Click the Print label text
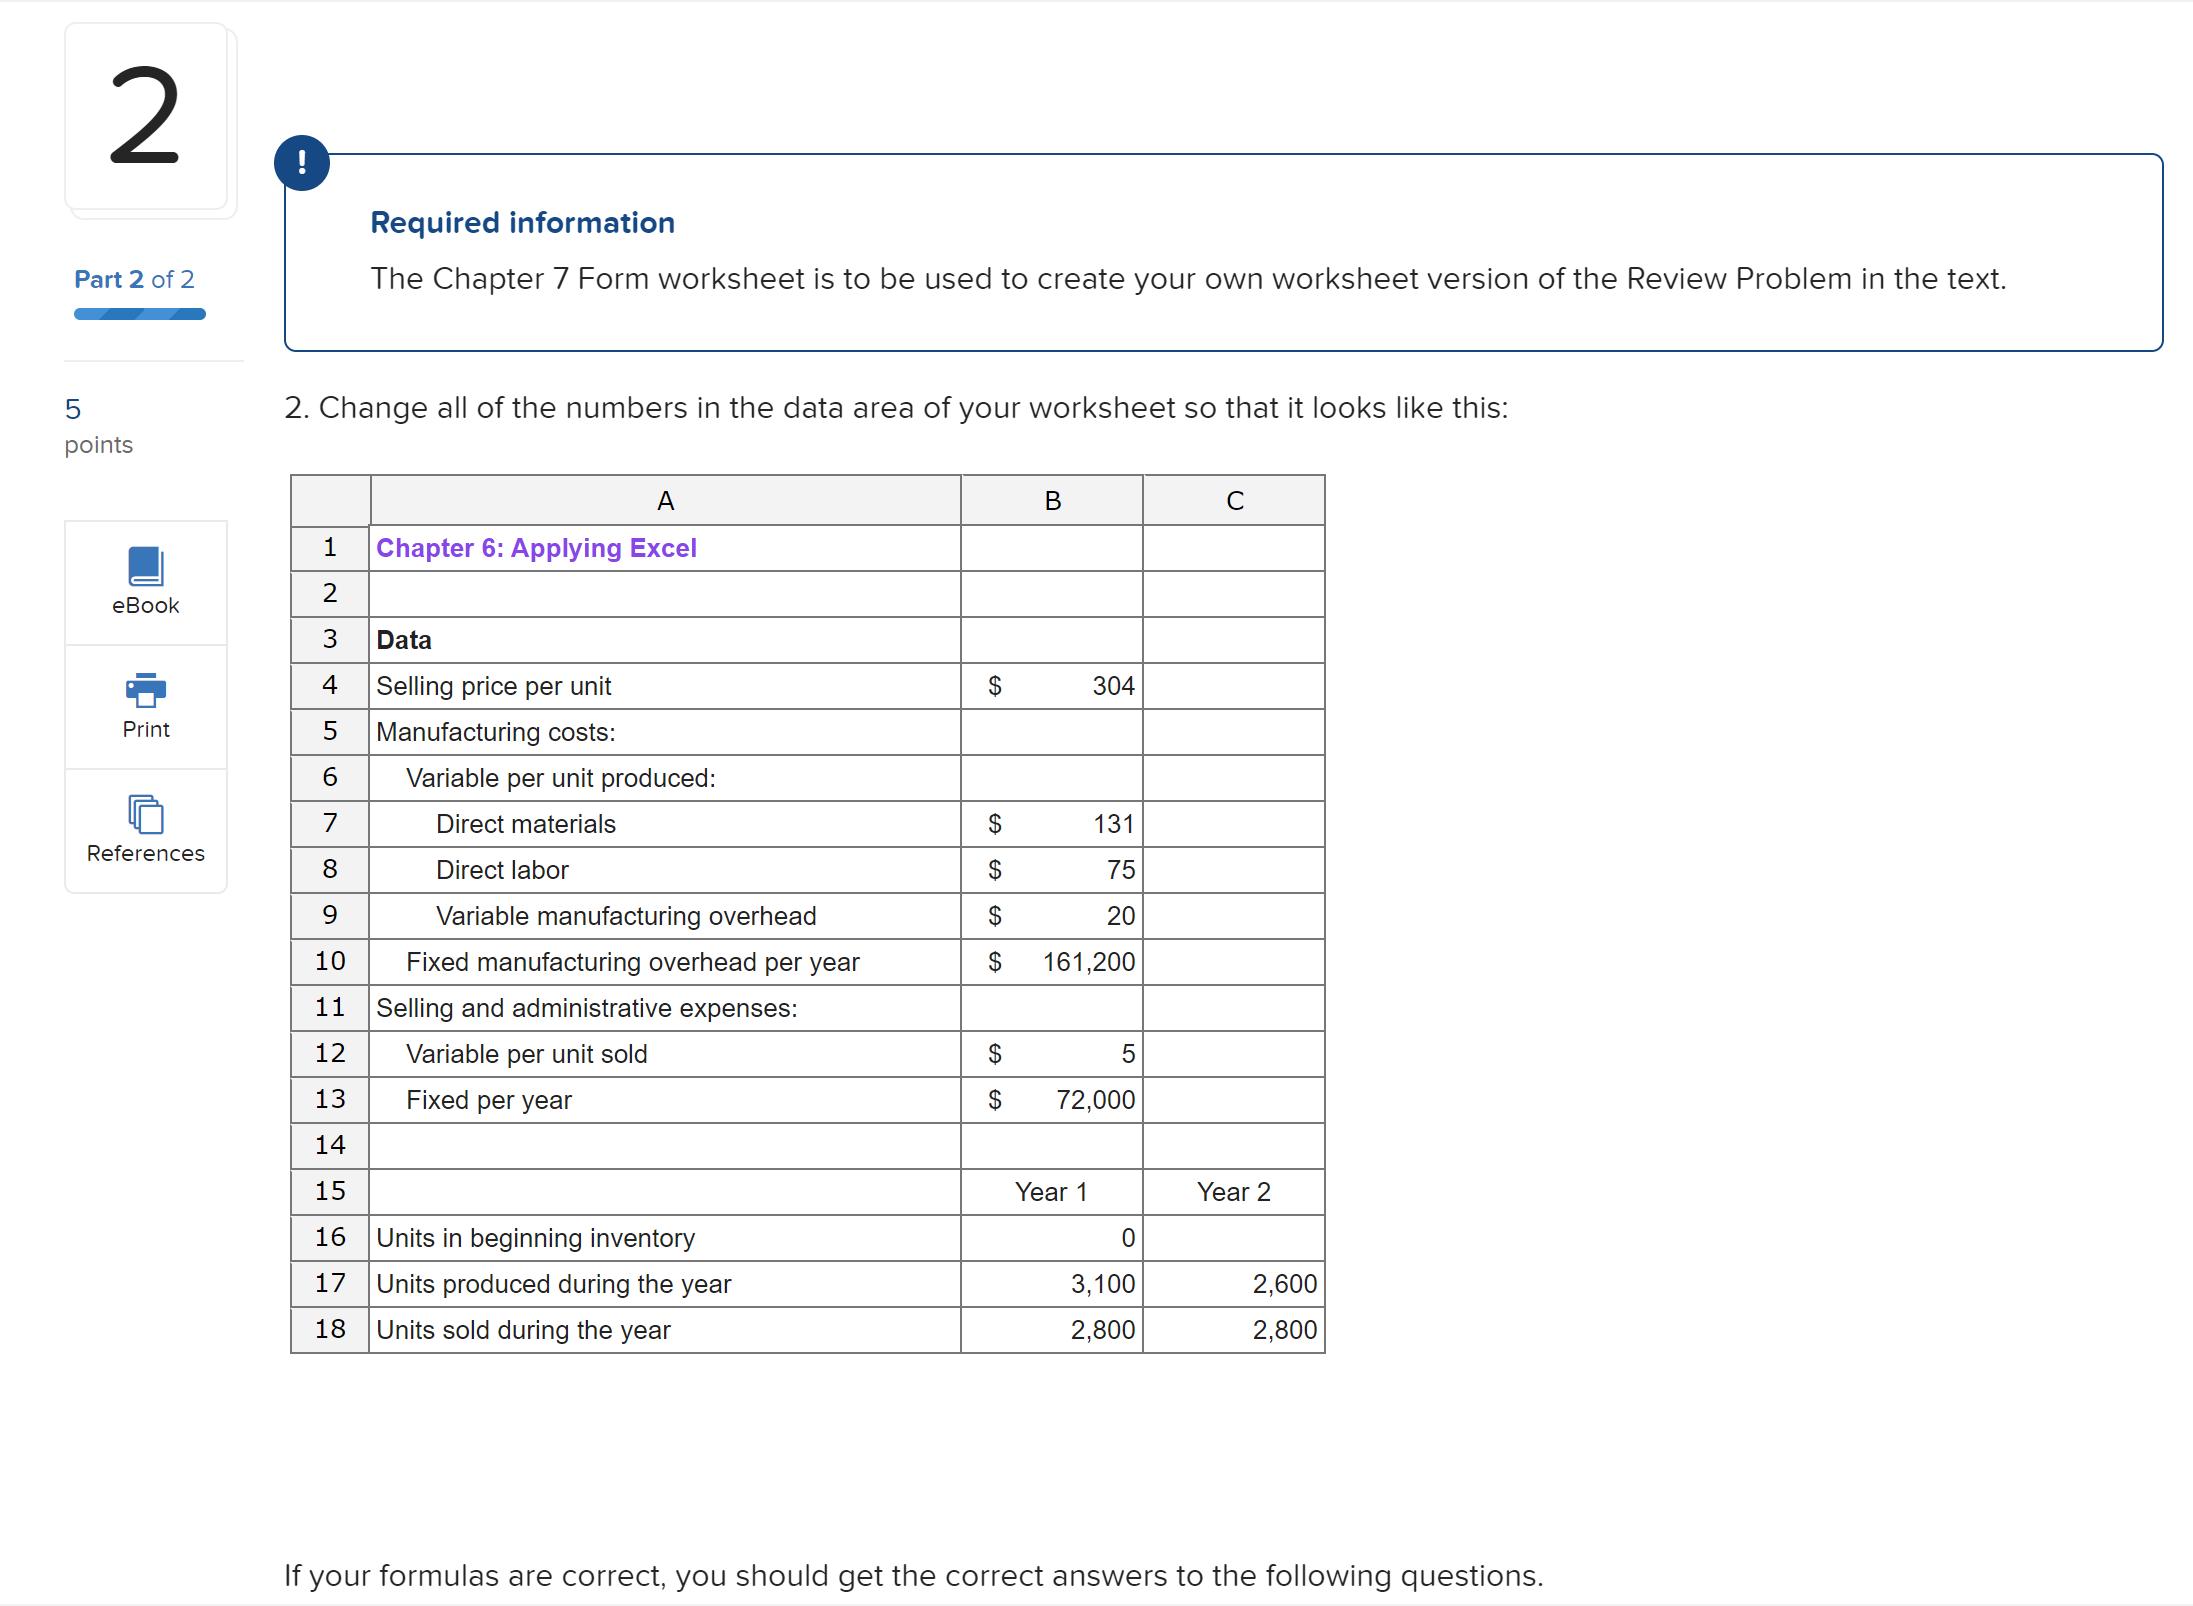The height and width of the screenshot is (1606, 2193). 146,729
